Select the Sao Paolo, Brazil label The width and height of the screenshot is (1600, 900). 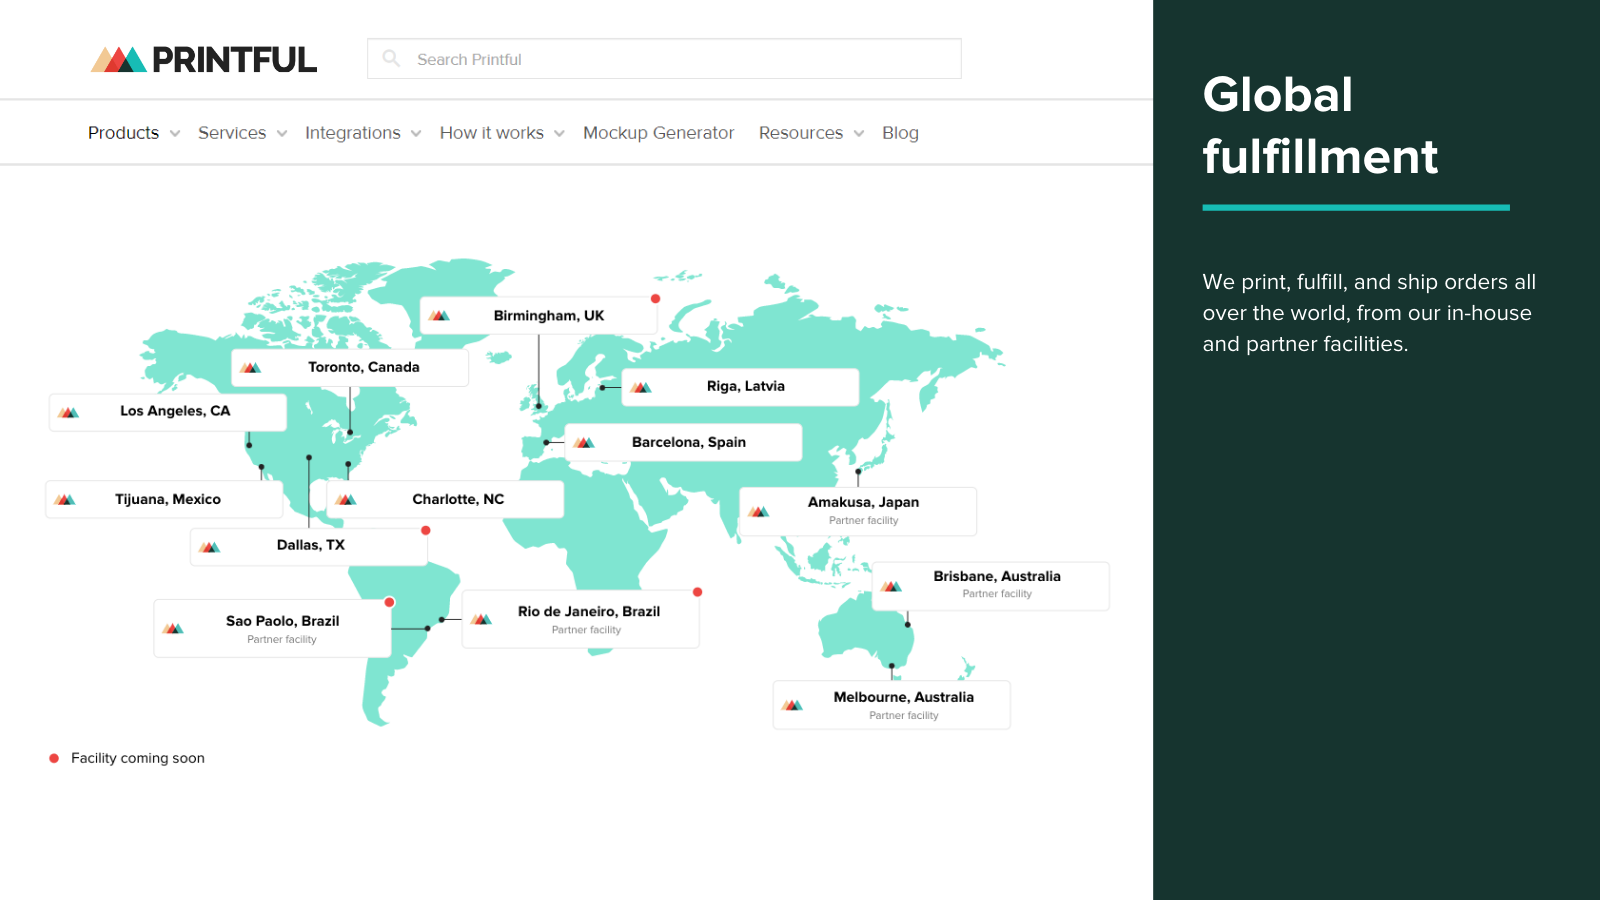coord(283,621)
